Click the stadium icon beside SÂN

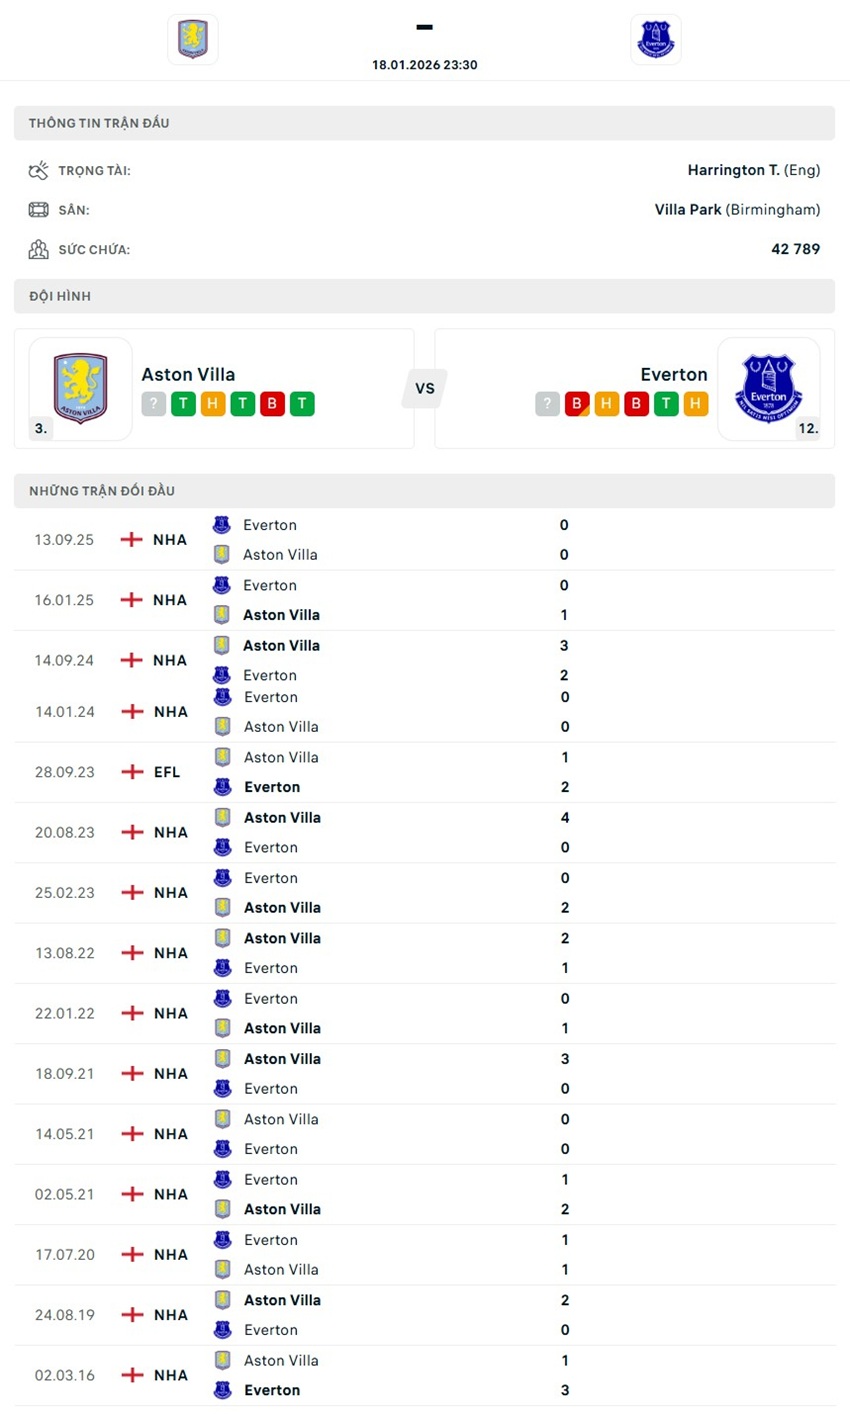pos(37,209)
